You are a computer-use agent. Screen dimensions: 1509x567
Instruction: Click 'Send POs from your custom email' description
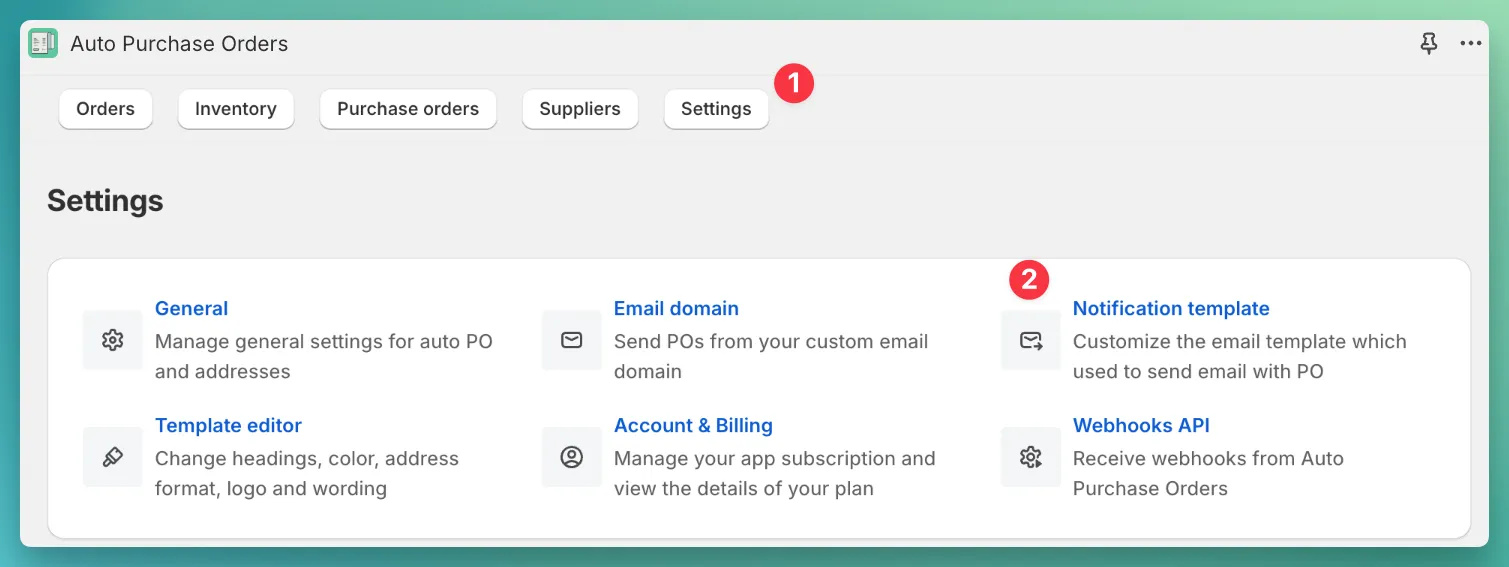(x=771, y=342)
